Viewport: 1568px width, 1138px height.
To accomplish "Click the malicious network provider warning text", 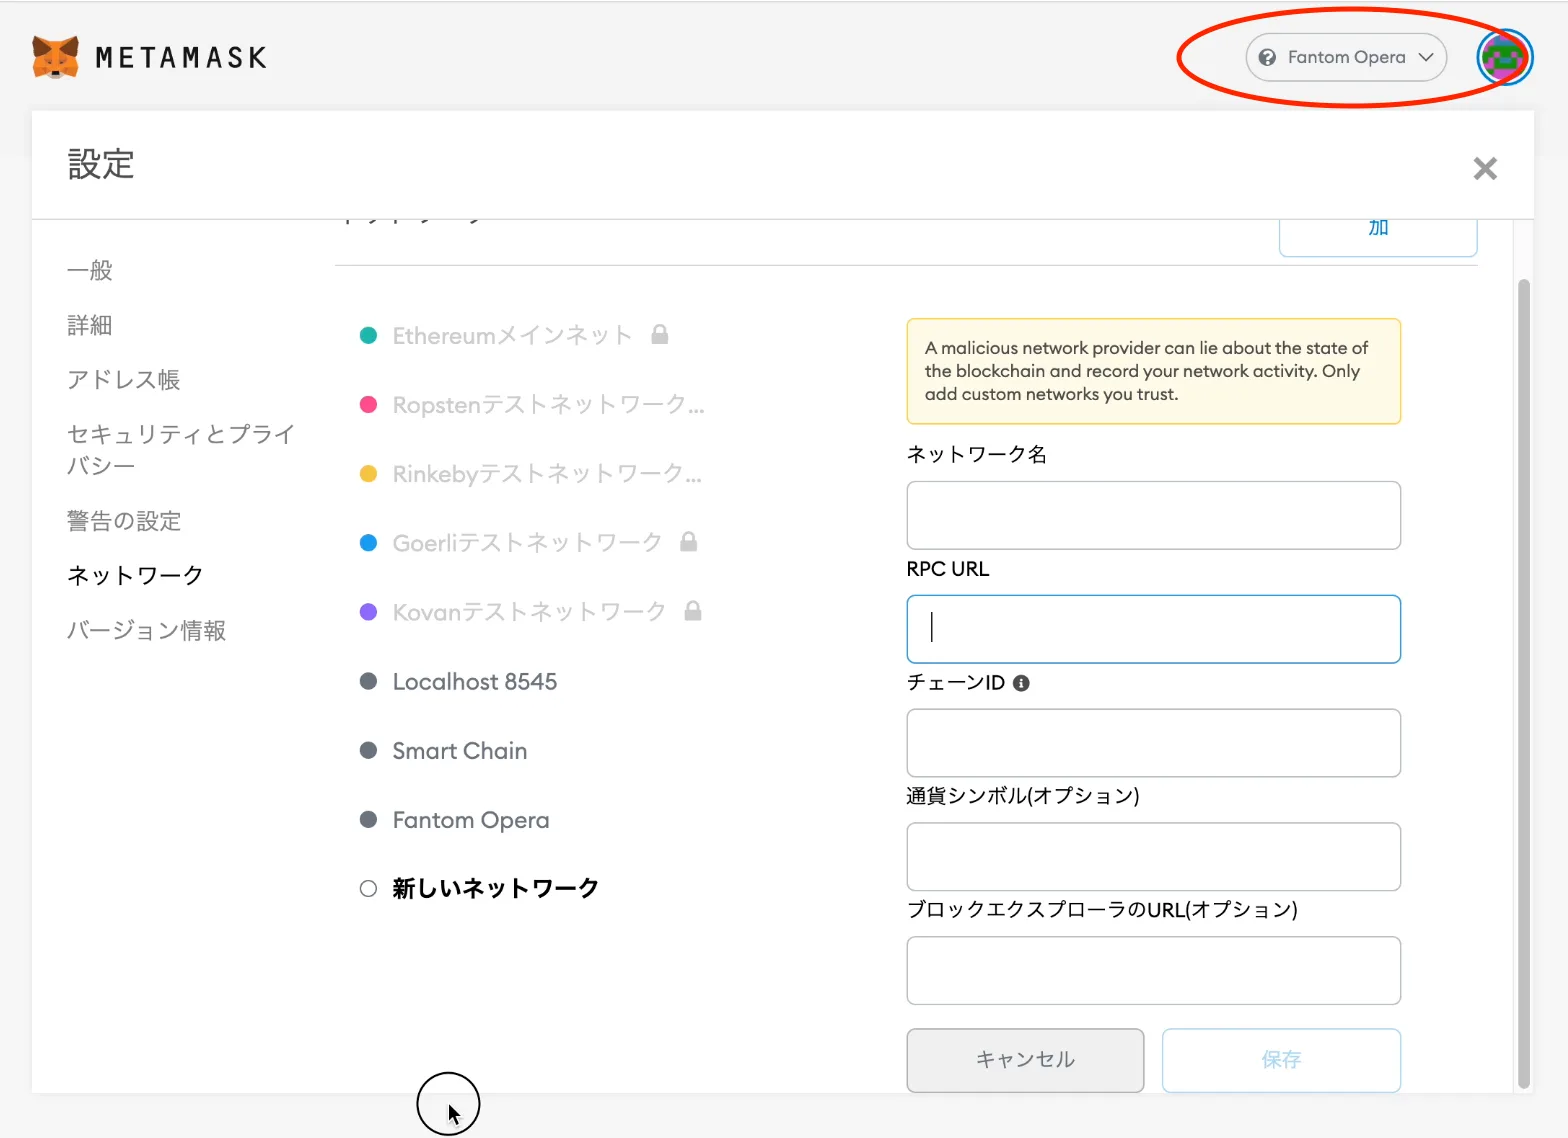I will tap(1146, 371).
